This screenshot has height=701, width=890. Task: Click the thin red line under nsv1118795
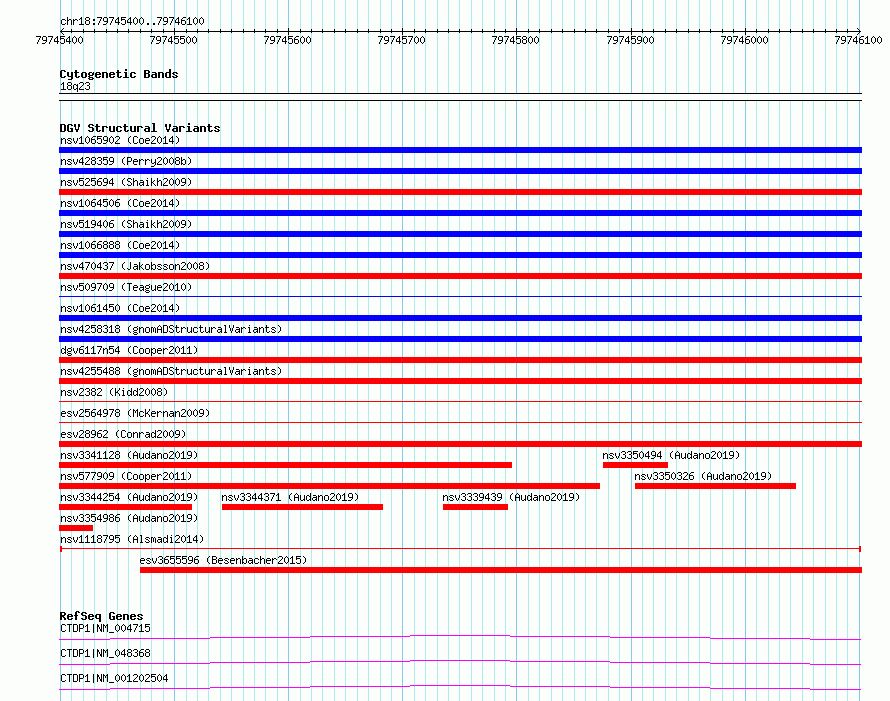click(x=460, y=549)
